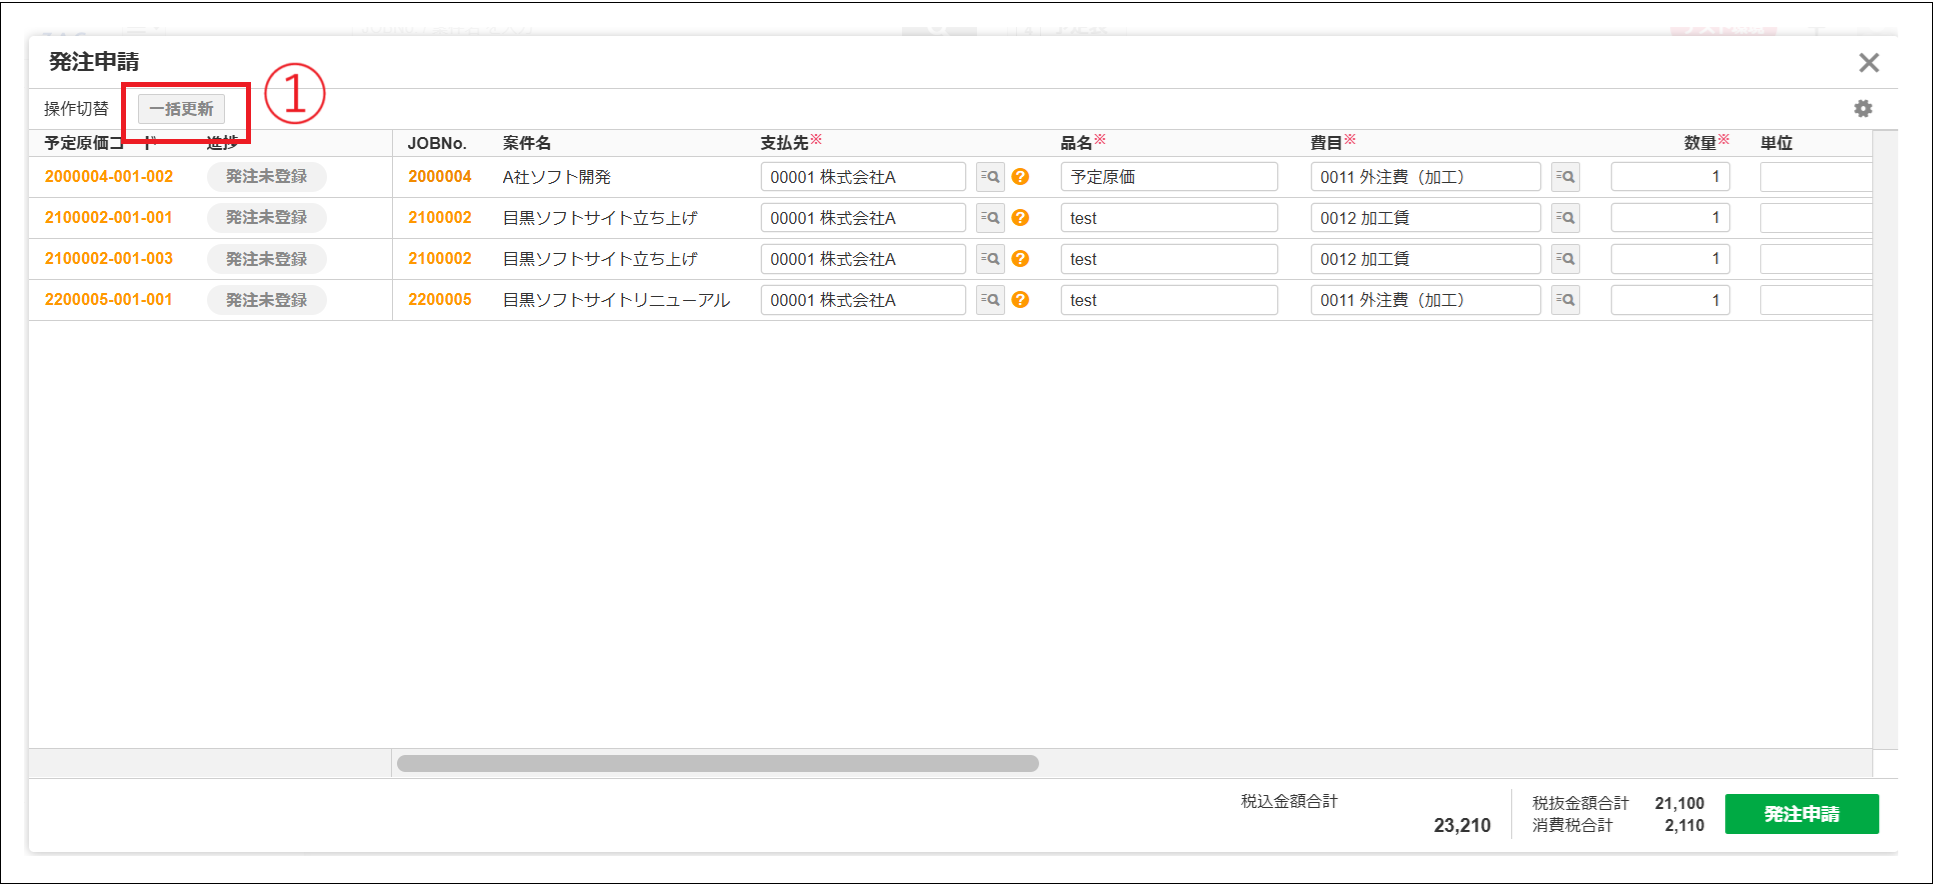
Task: Click help icon in 2000004-001-002 row
Action: pyautogui.click(x=1020, y=177)
